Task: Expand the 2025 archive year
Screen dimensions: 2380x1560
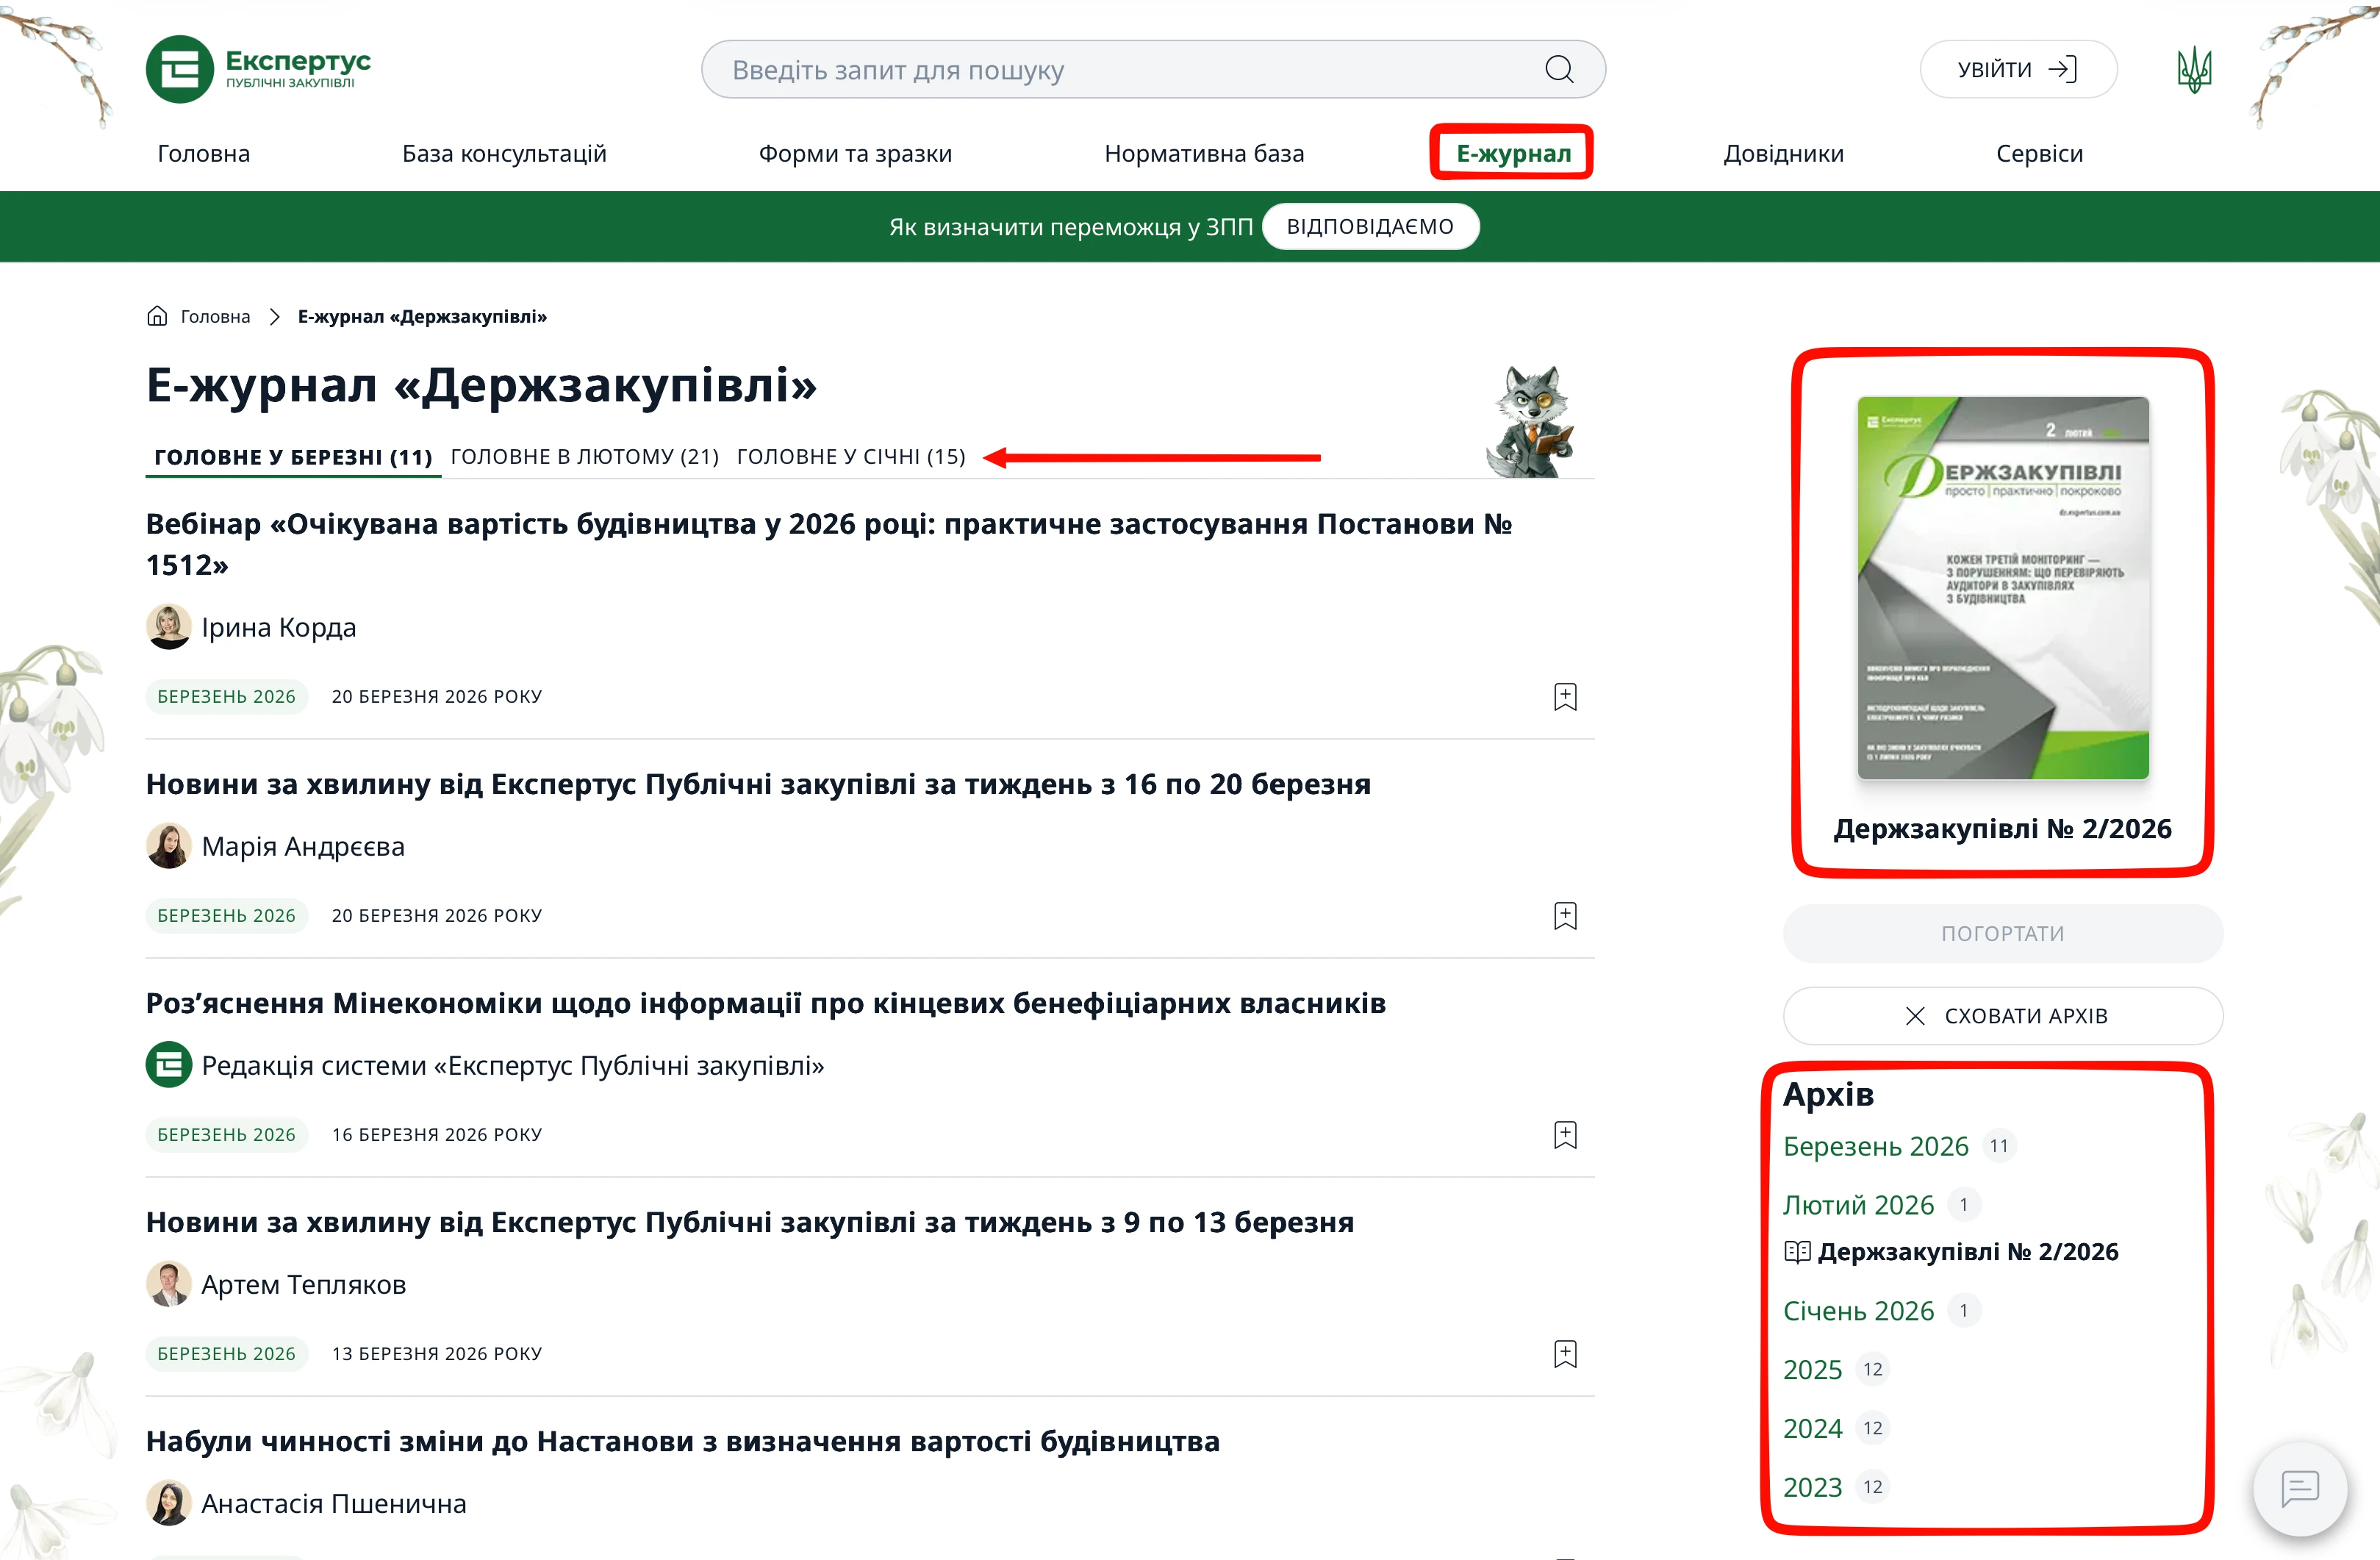Action: [x=1812, y=1369]
